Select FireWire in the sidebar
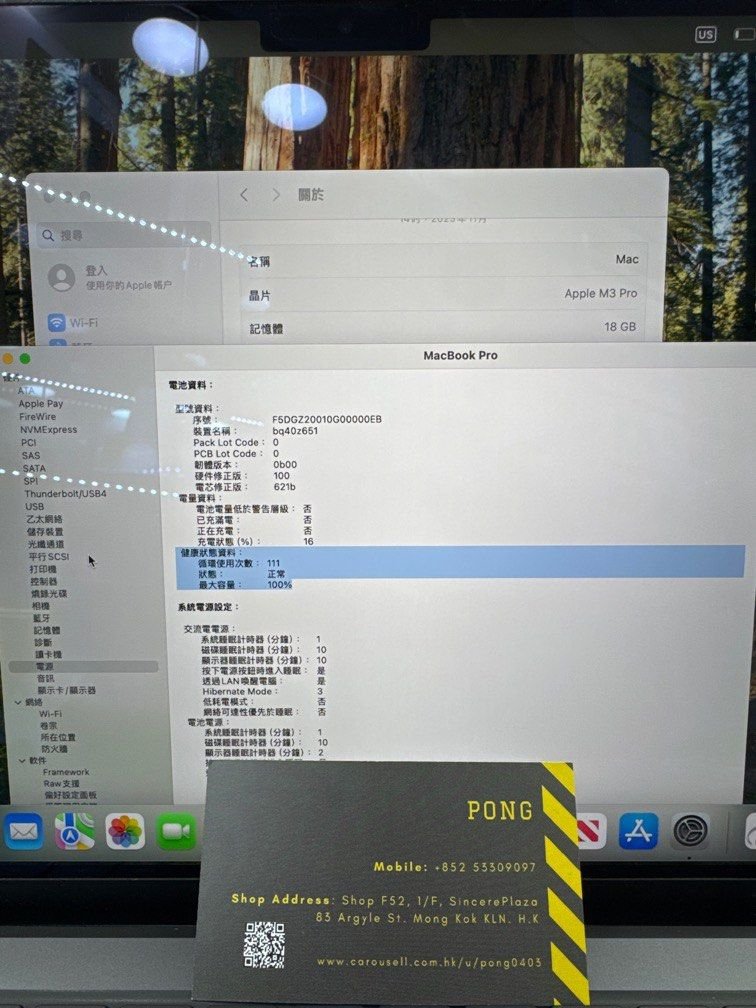The width and height of the screenshot is (756, 1008). 37,417
